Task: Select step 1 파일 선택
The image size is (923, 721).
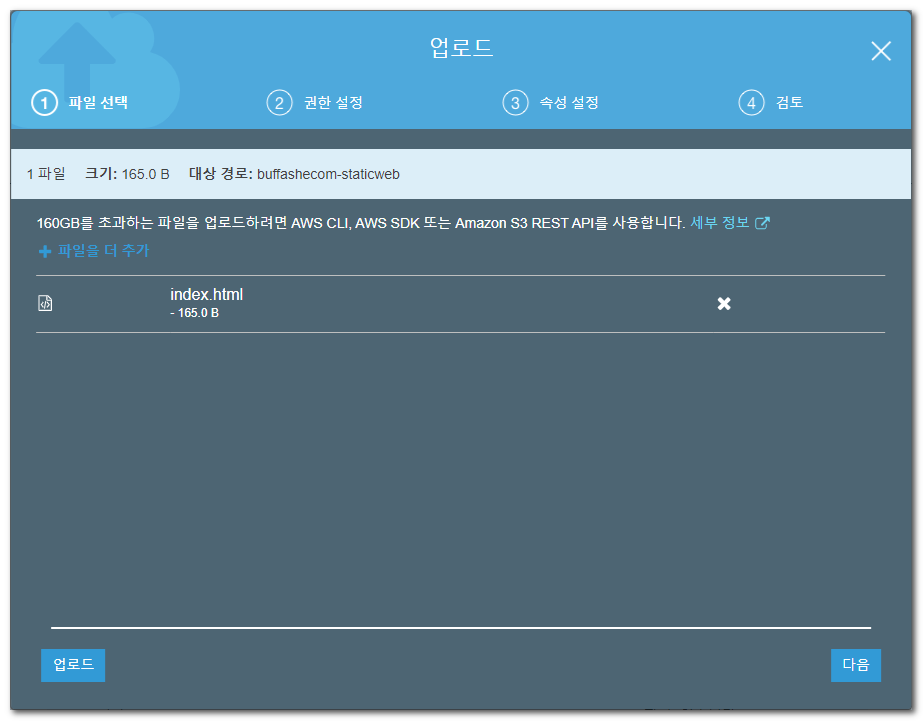Action: [80, 102]
